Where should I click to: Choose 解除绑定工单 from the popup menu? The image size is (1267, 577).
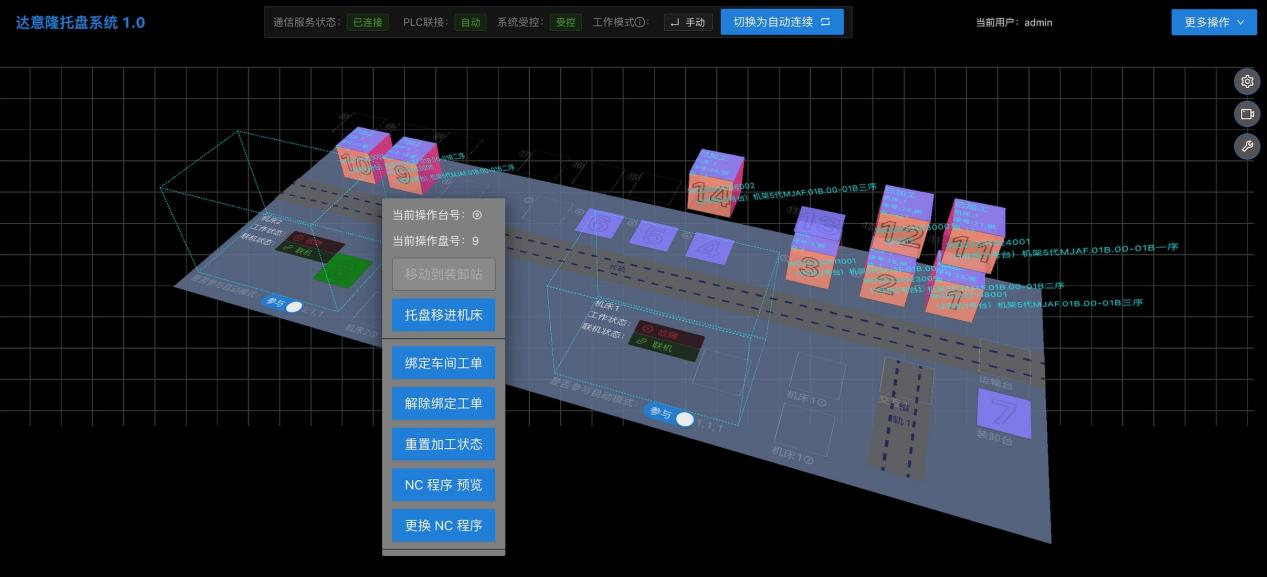(443, 403)
